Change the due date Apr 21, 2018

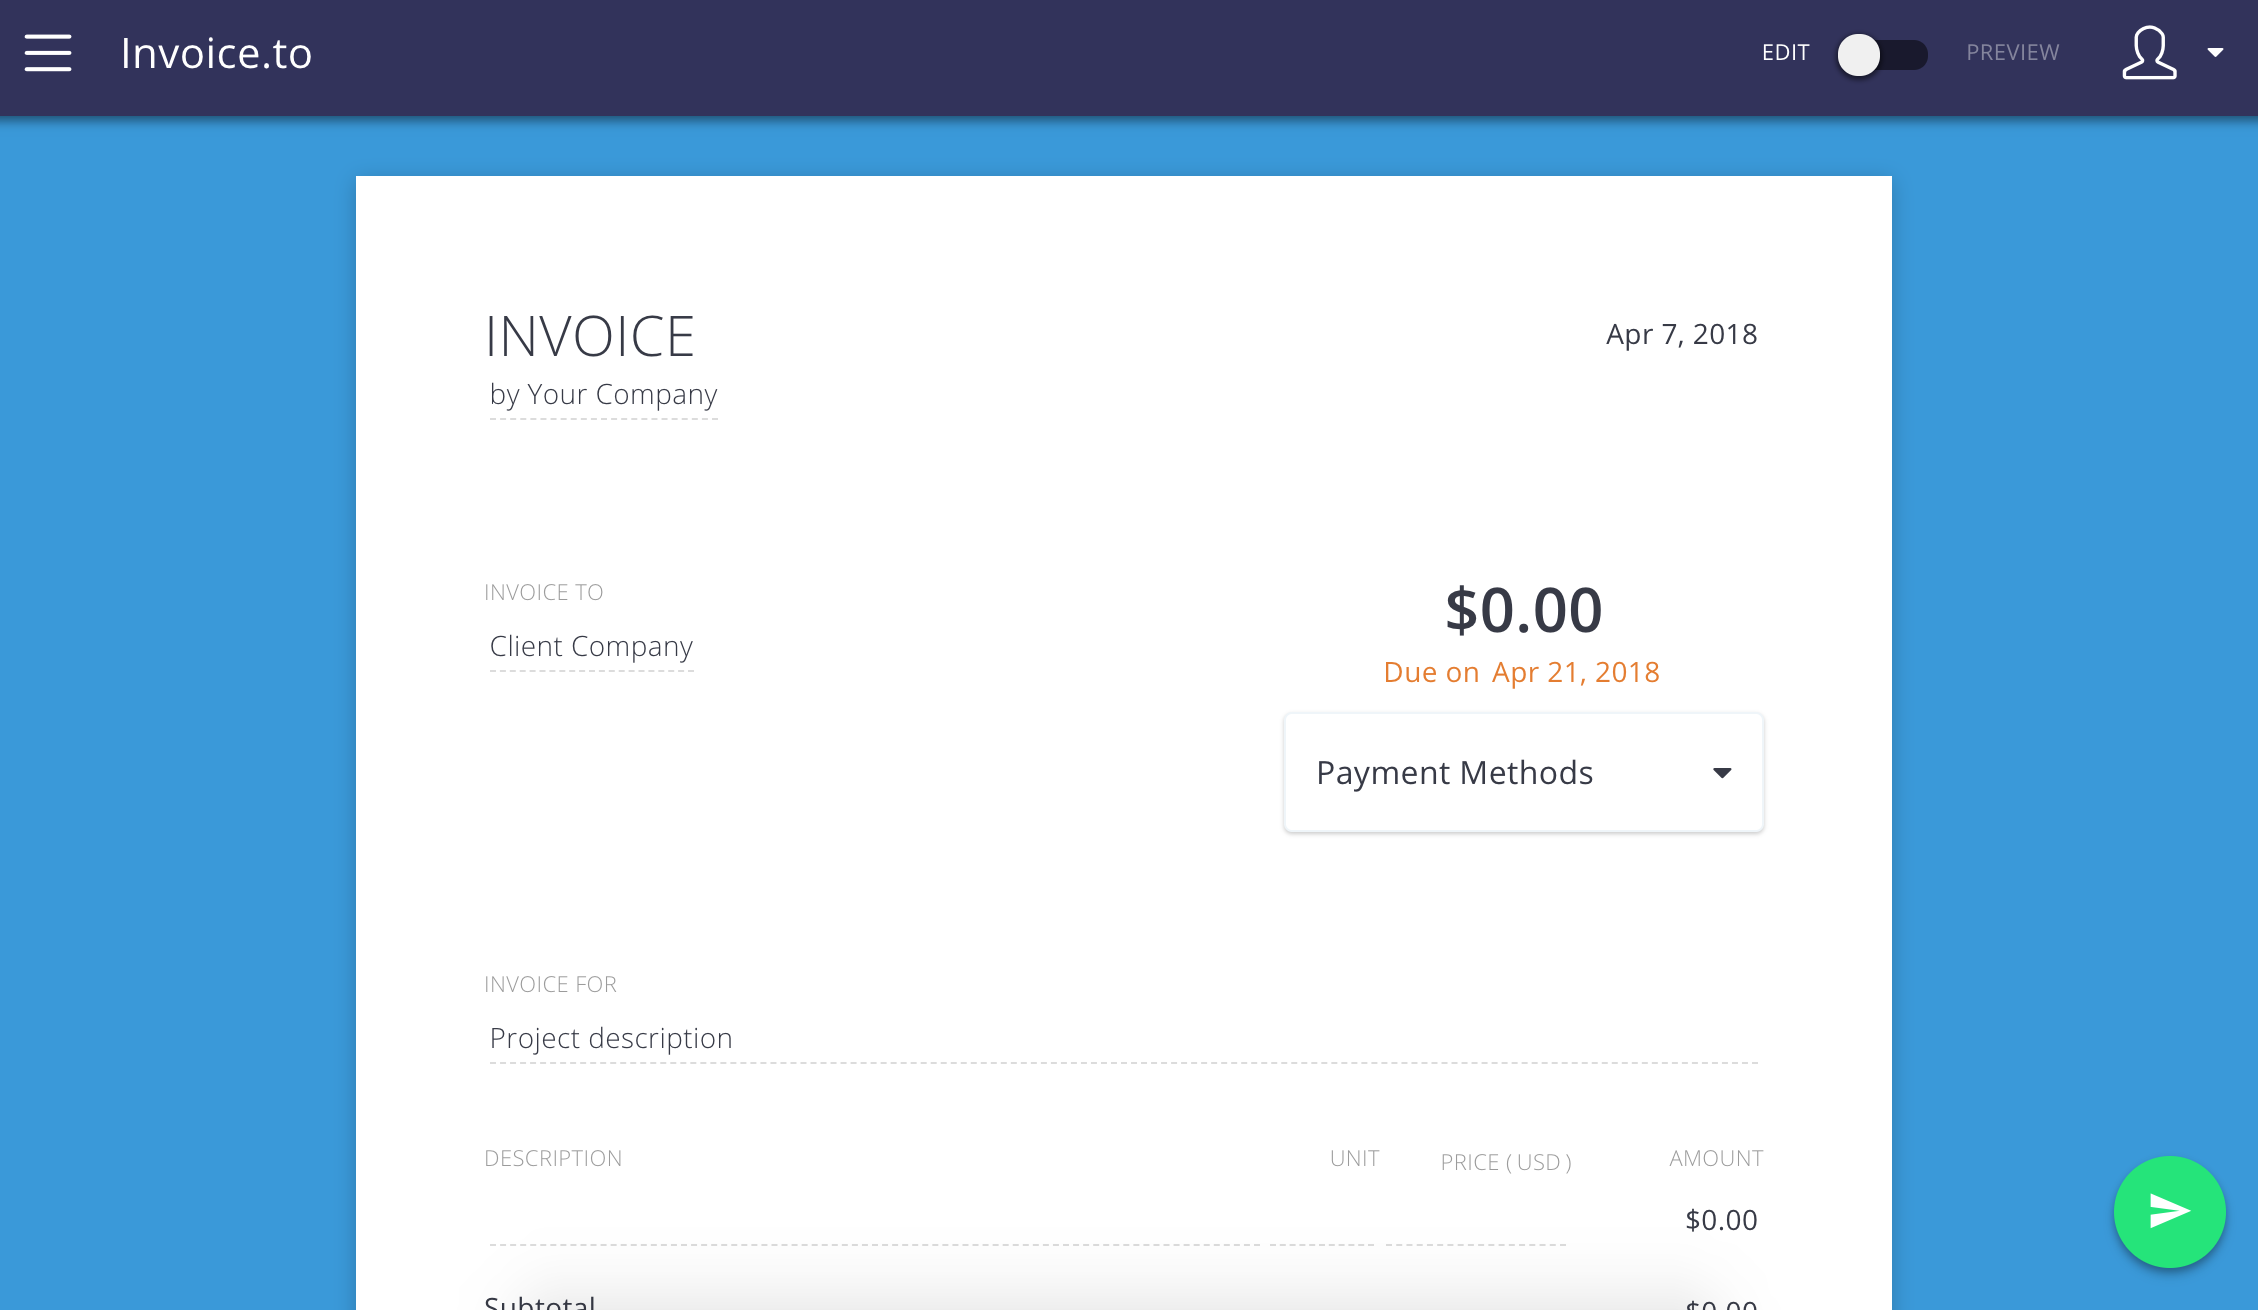coord(1575,672)
